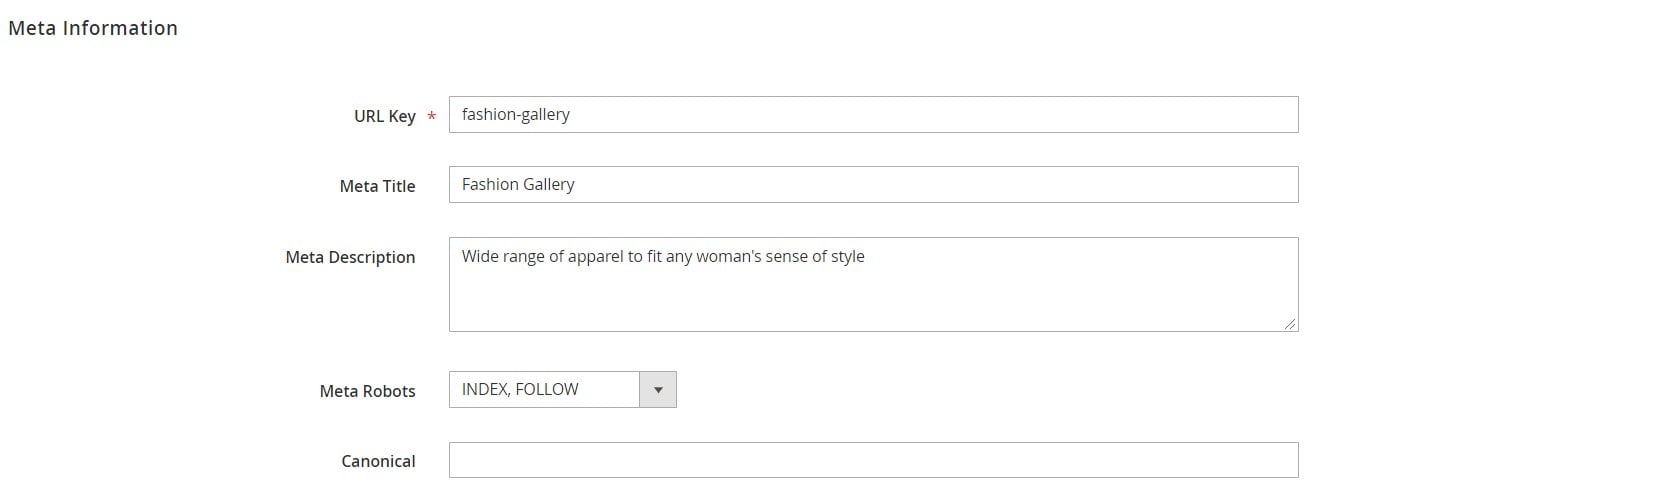This screenshot has width=1680, height=494.
Task: Click the word 'apparel' in the description
Action: [595, 257]
